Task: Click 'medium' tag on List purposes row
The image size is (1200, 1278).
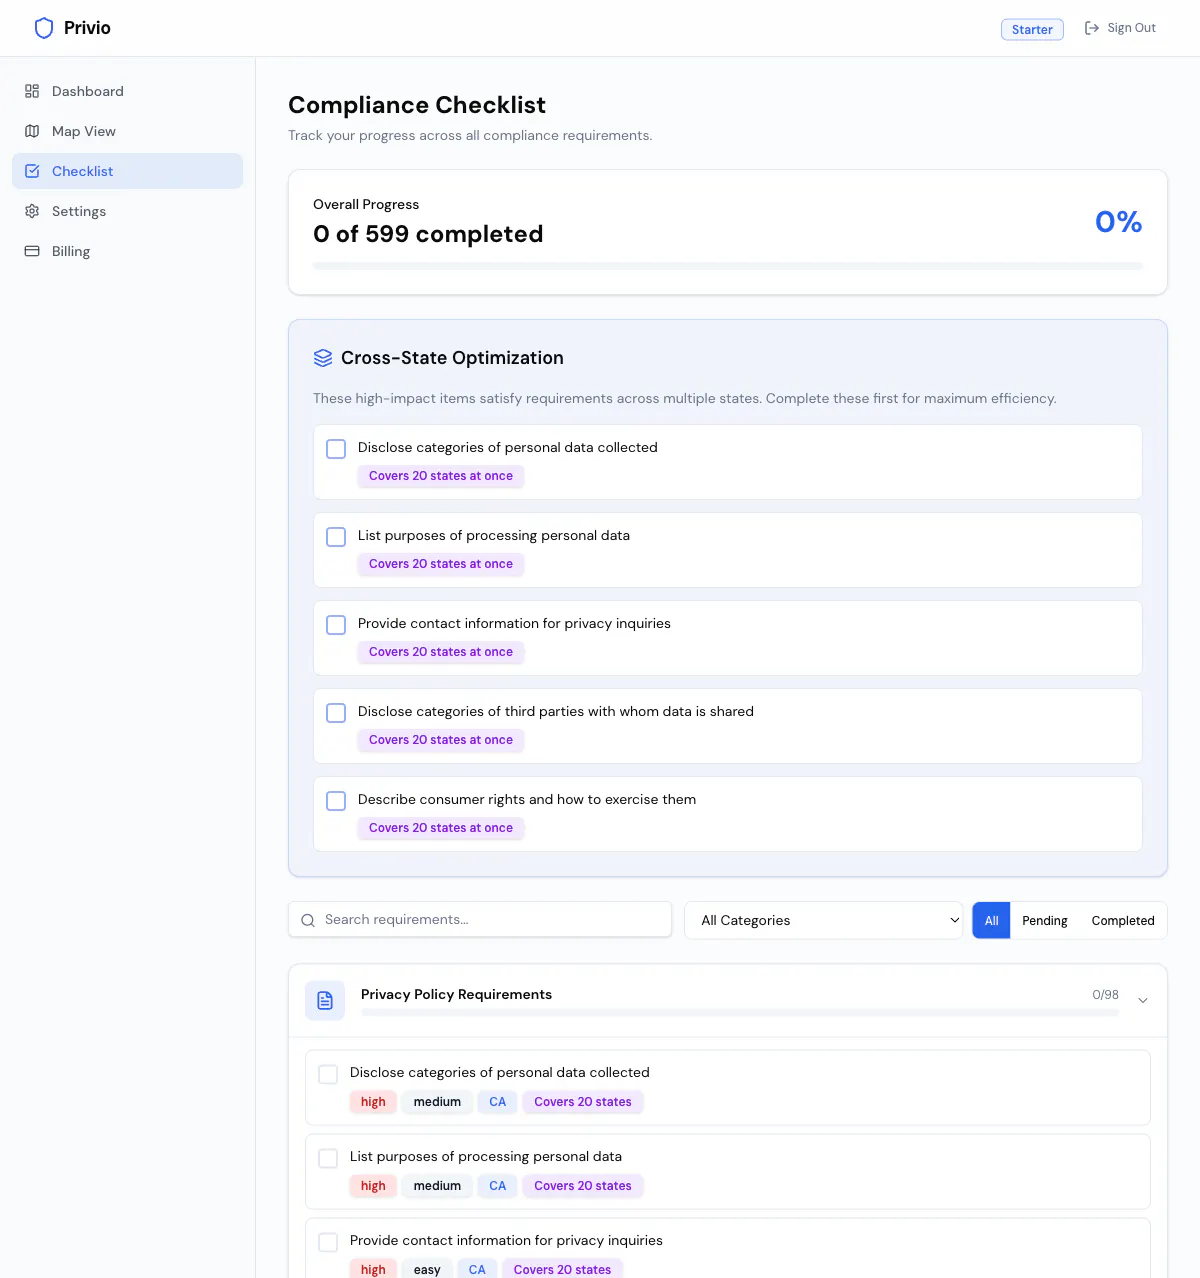Action: point(437,1186)
